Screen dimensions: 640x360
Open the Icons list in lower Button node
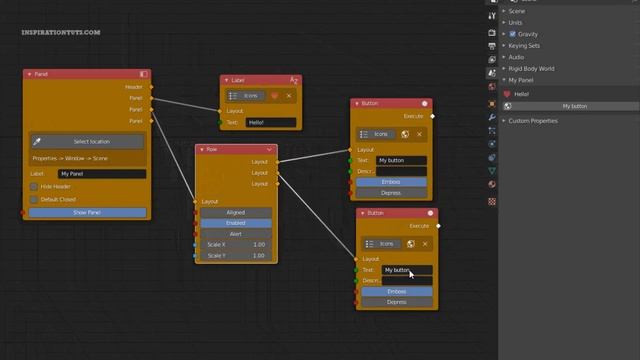click(382, 244)
